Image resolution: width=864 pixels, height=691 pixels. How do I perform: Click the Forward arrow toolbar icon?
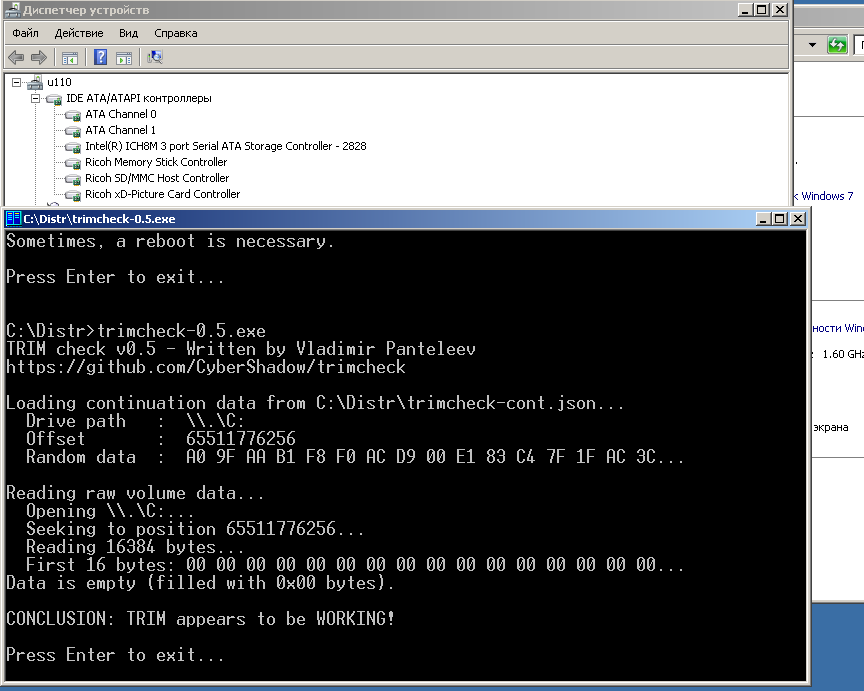point(39,57)
